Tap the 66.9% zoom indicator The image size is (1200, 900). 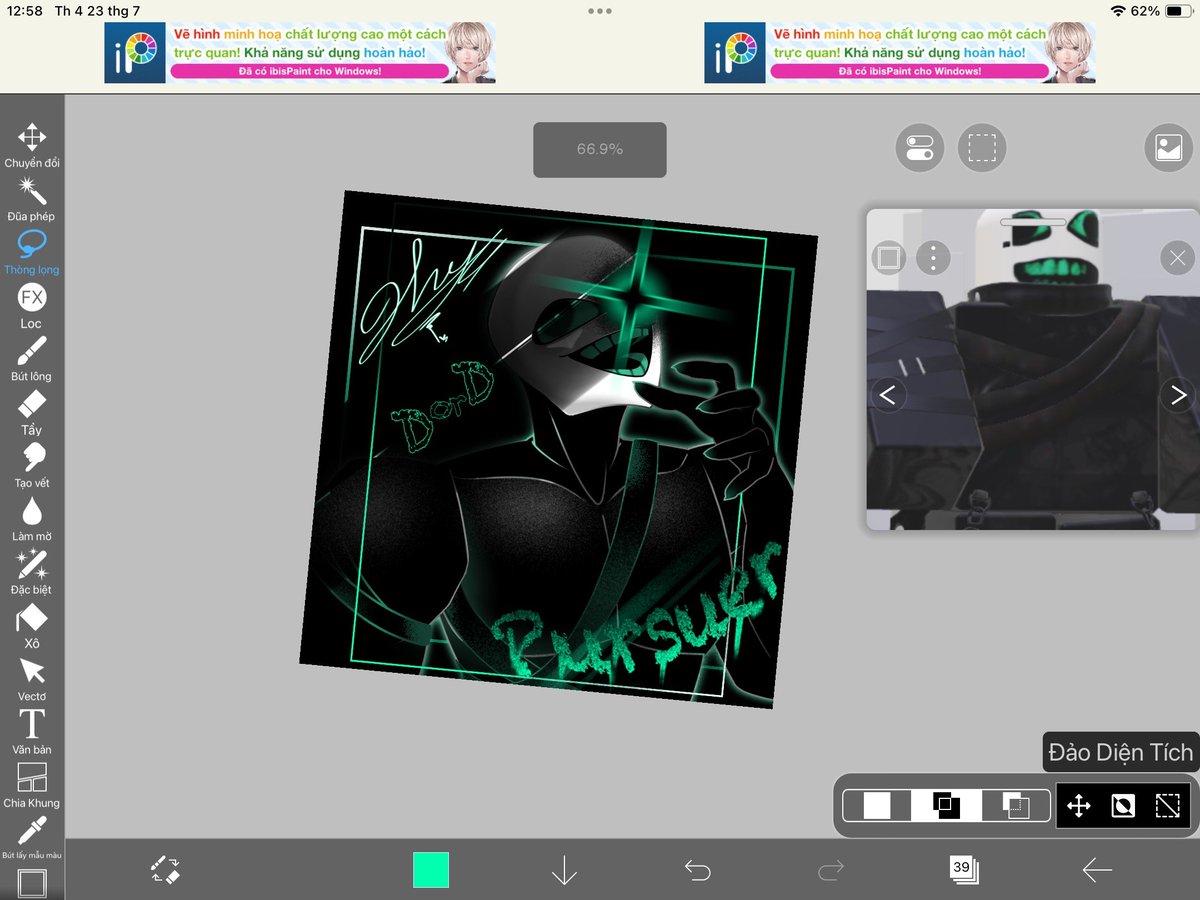(599, 149)
